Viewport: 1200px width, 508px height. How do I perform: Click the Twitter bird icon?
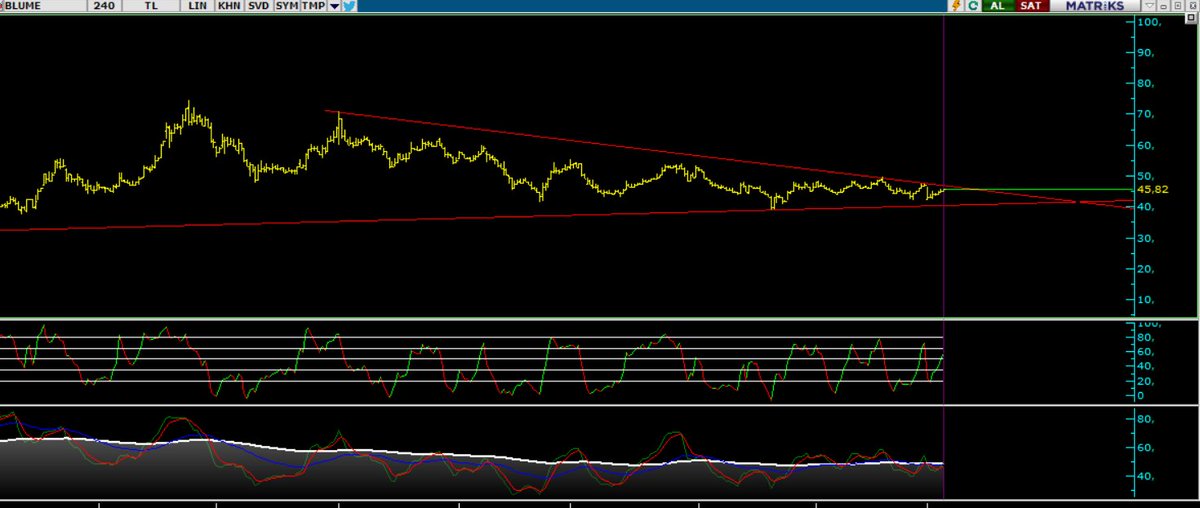[349, 6]
